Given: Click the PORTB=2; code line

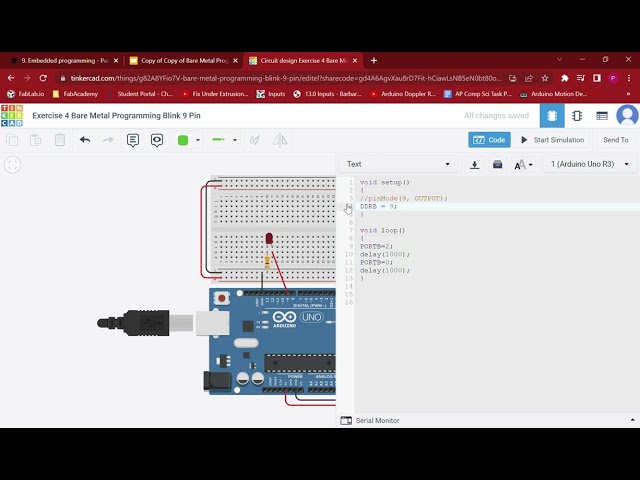Looking at the screenshot, I should [376, 247].
